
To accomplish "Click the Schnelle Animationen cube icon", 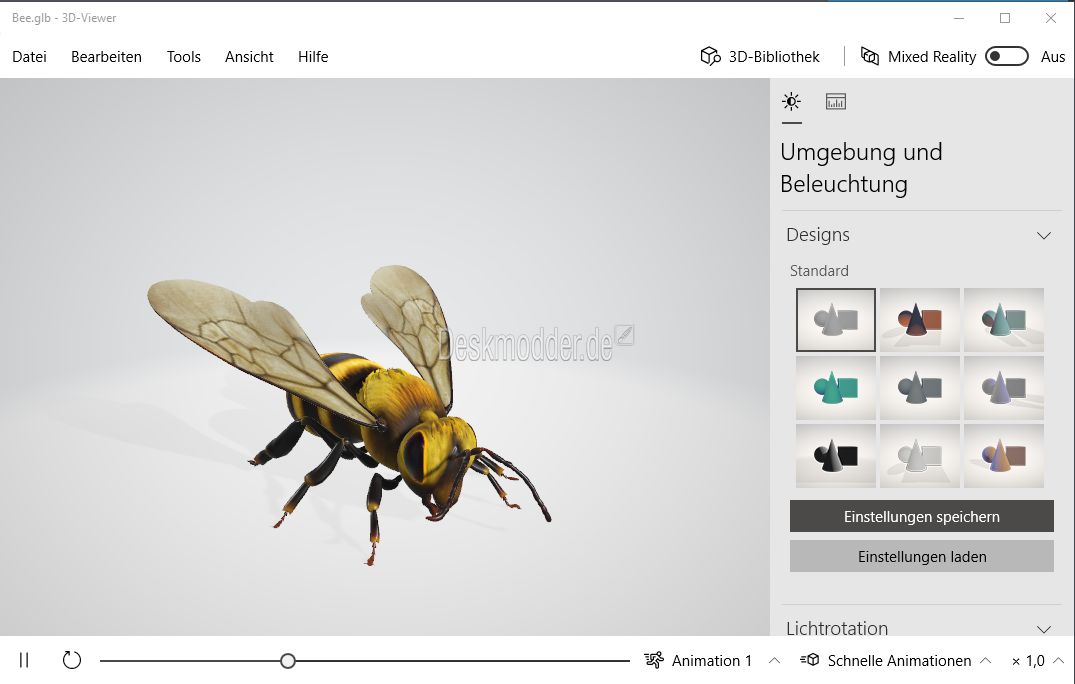I will pyautogui.click(x=810, y=660).
